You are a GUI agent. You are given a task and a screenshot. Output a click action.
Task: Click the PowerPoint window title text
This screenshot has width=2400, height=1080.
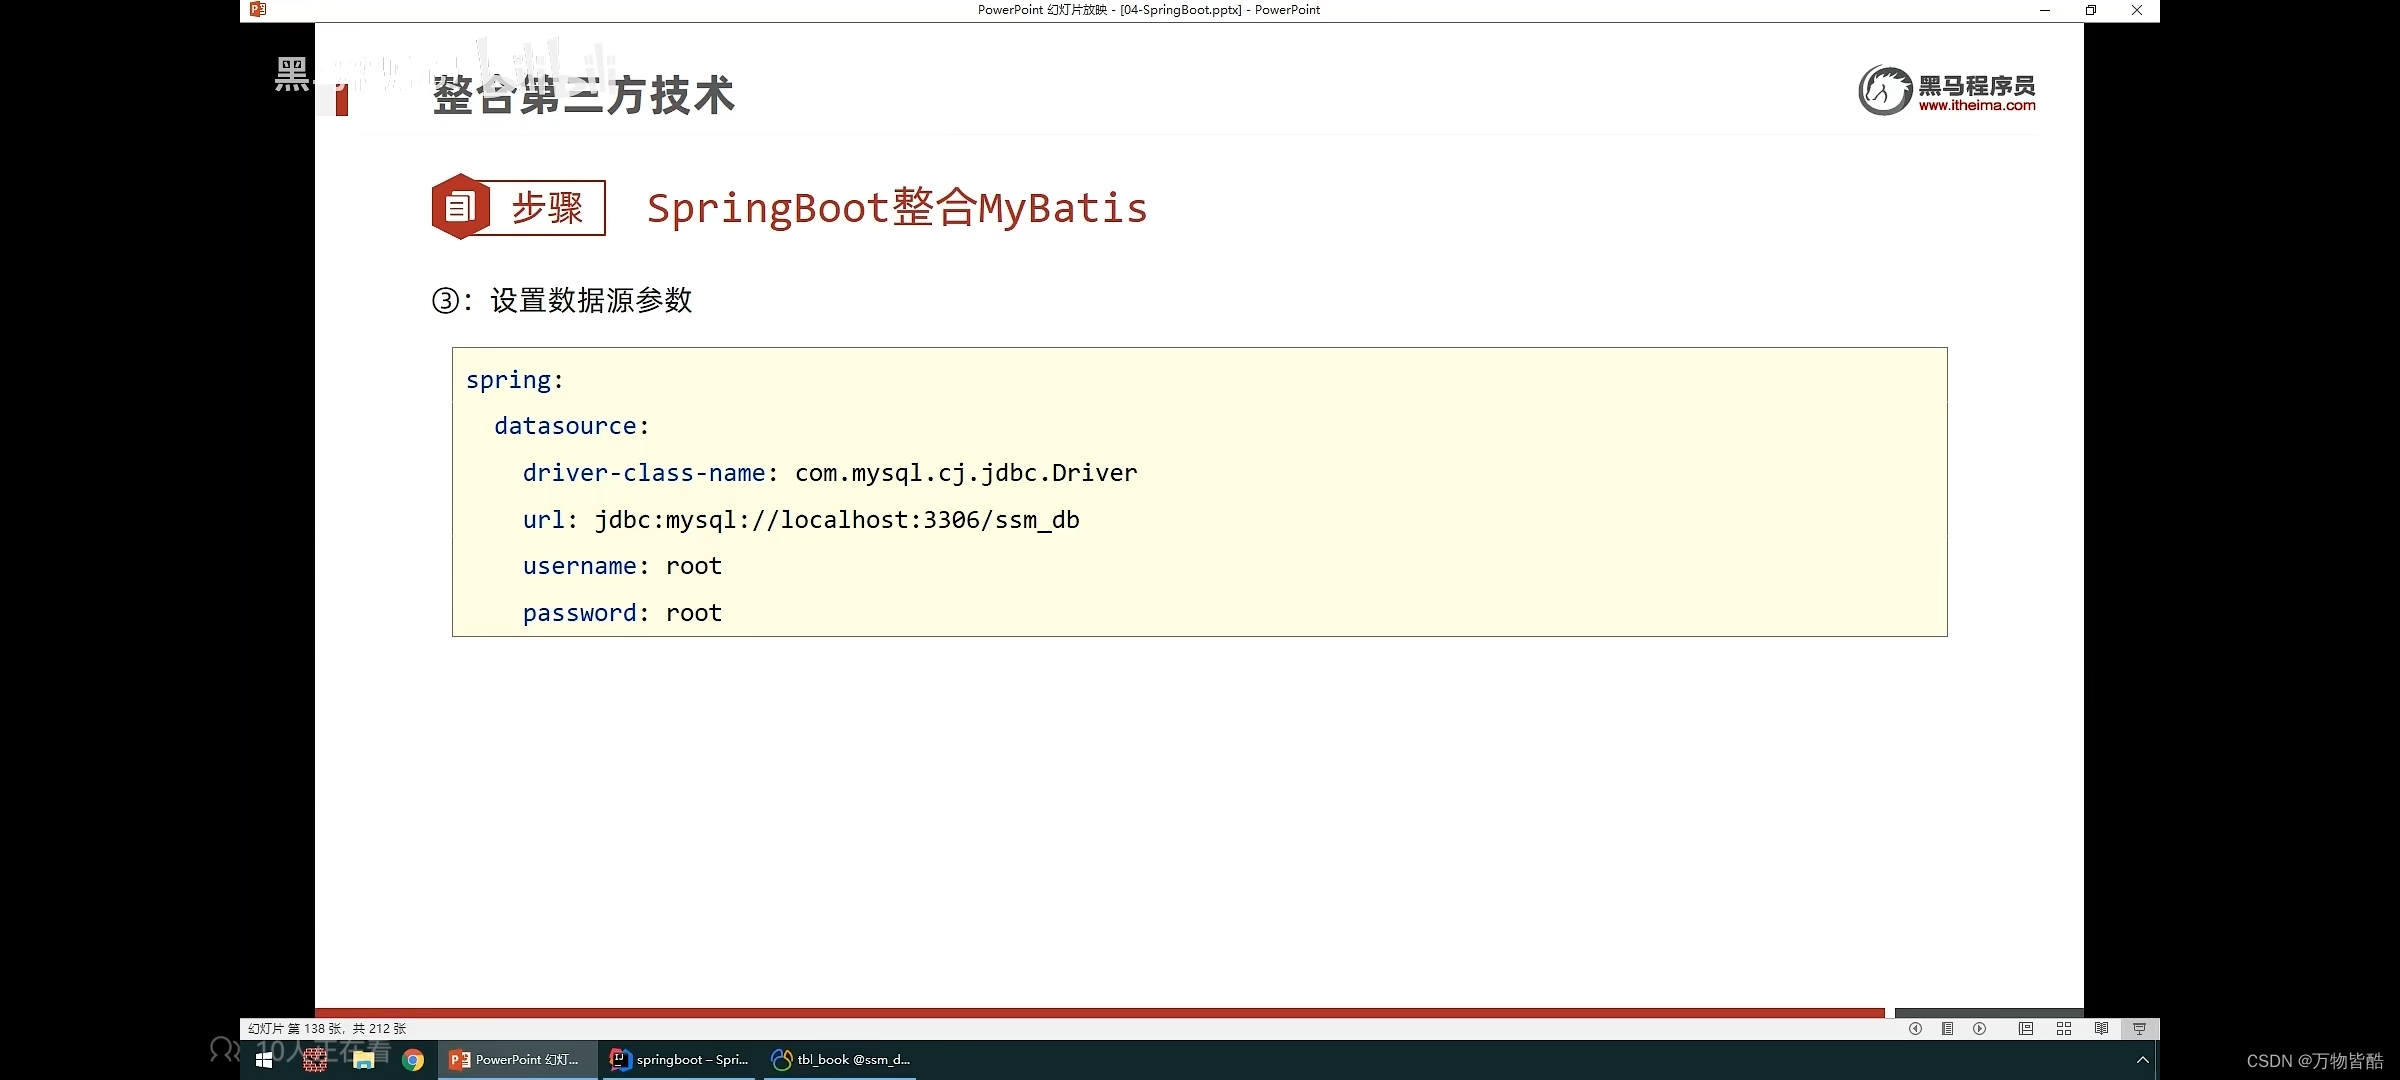click(1148, 10)
